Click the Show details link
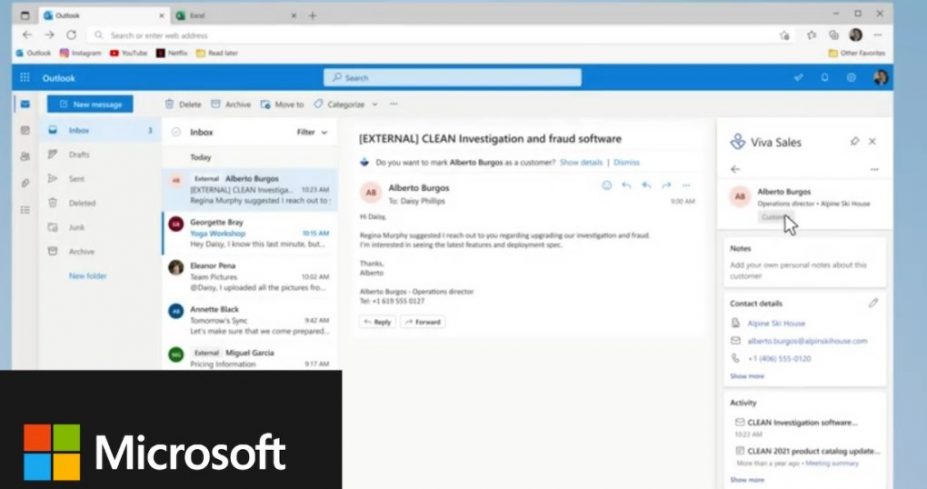 tap(580, 162)
